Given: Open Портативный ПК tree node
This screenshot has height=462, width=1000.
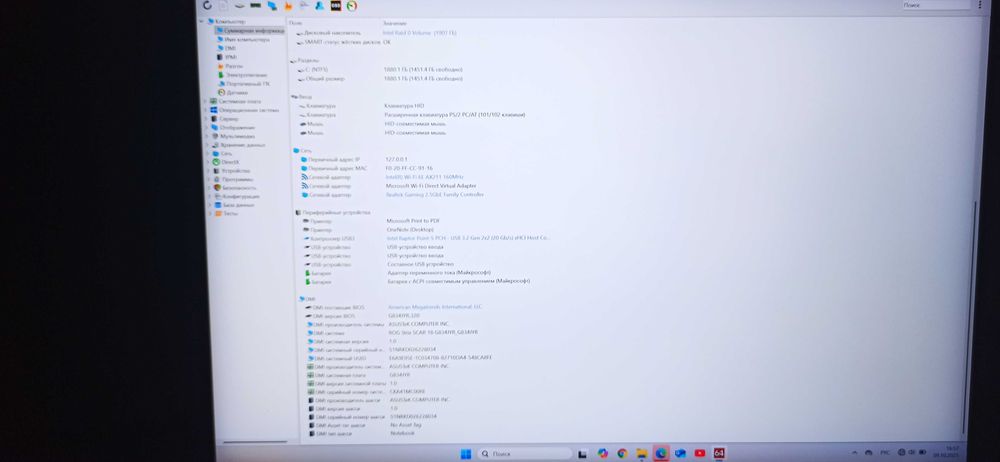Looking at the screenshot, I should [244, 84].
